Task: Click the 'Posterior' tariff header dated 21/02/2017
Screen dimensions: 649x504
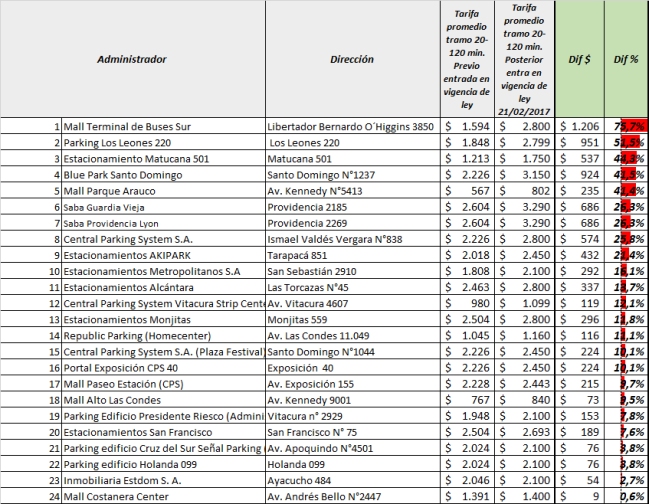Action: point(524,59)
